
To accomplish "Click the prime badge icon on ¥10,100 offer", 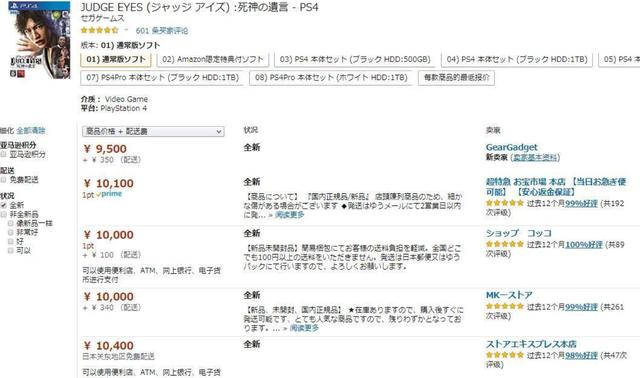I will tap(109, 194).
